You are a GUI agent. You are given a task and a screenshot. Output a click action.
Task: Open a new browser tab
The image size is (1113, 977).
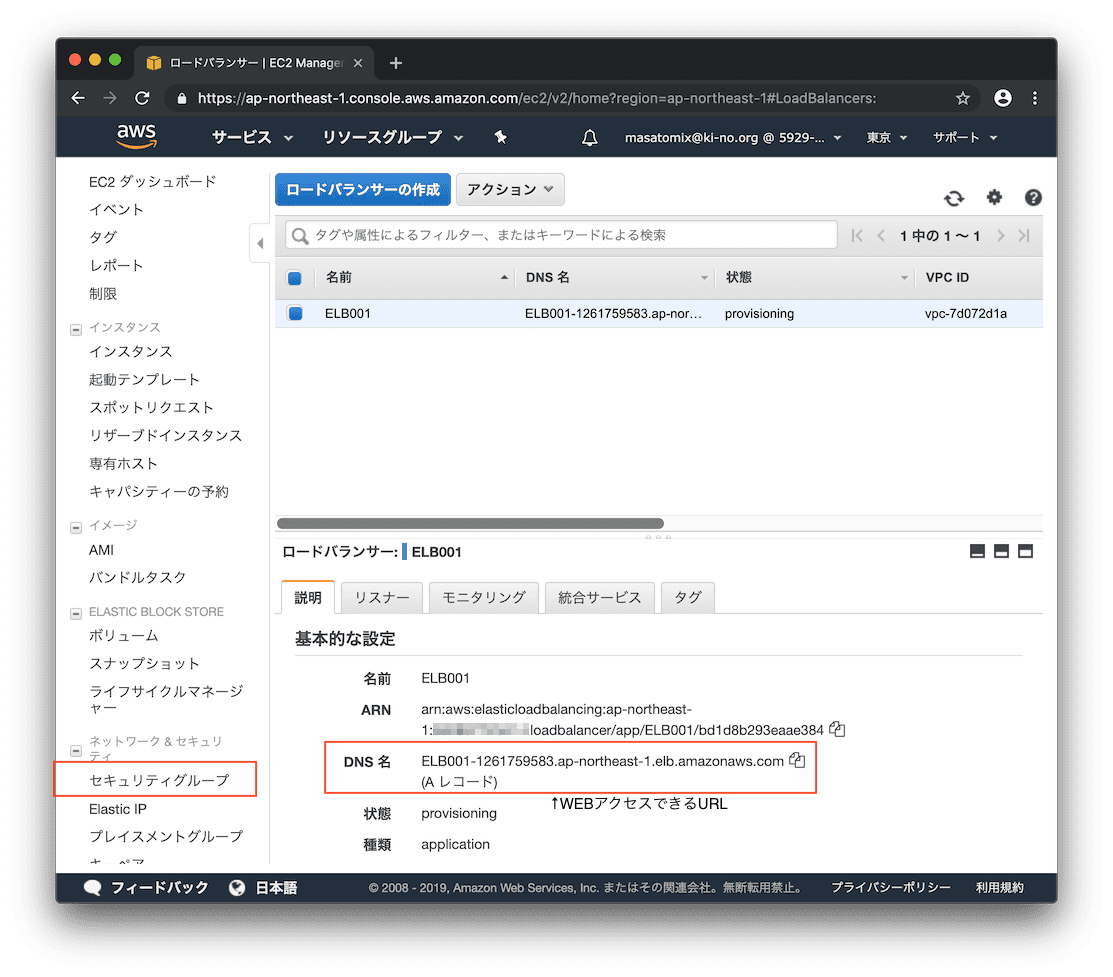(x=396, y=63)
